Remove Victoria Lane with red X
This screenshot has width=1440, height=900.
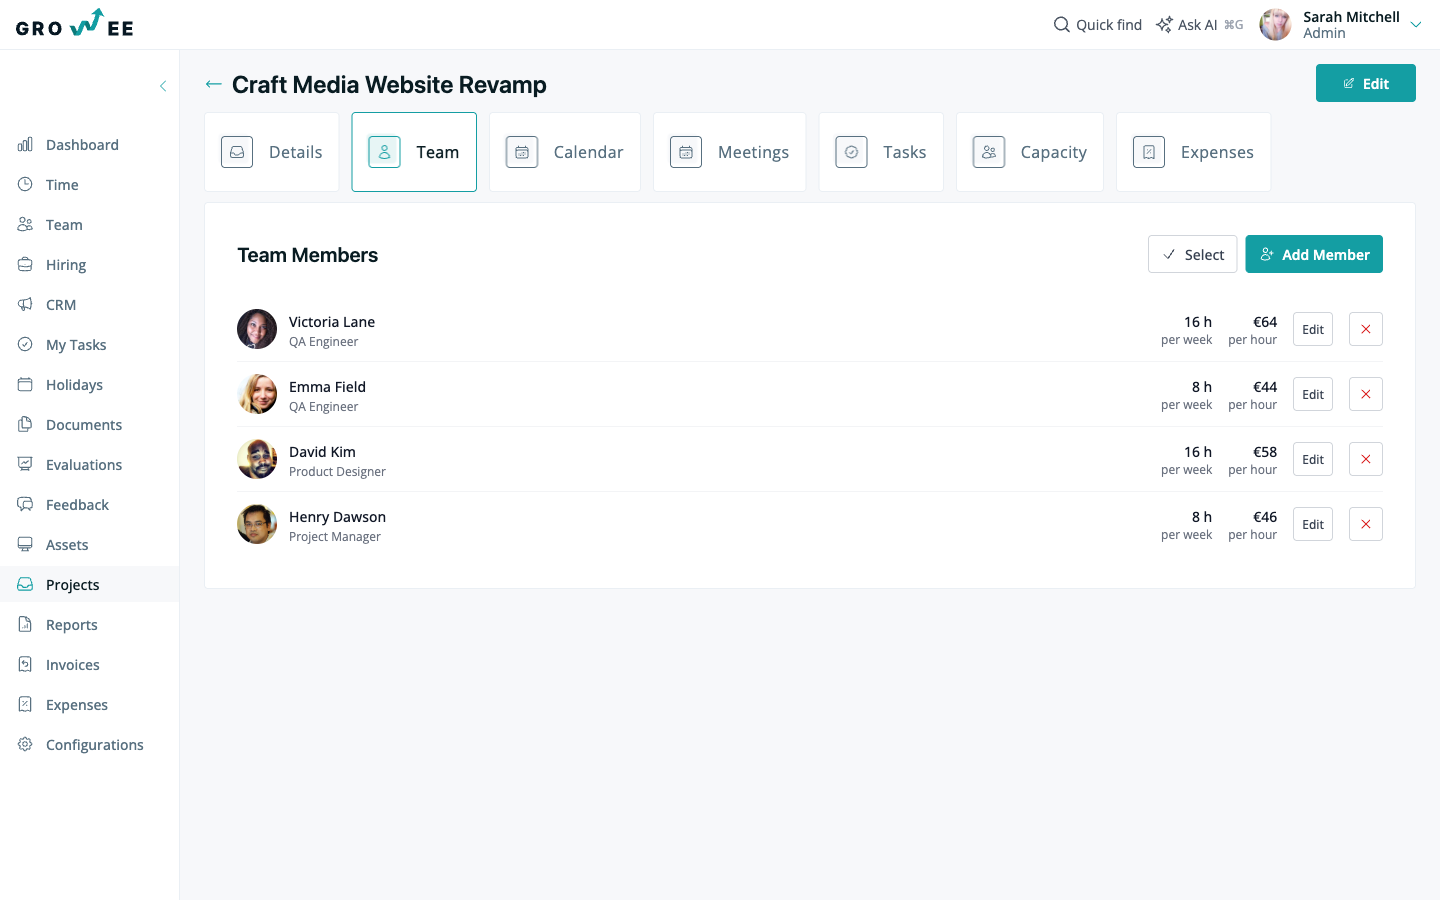(1366, 329)
